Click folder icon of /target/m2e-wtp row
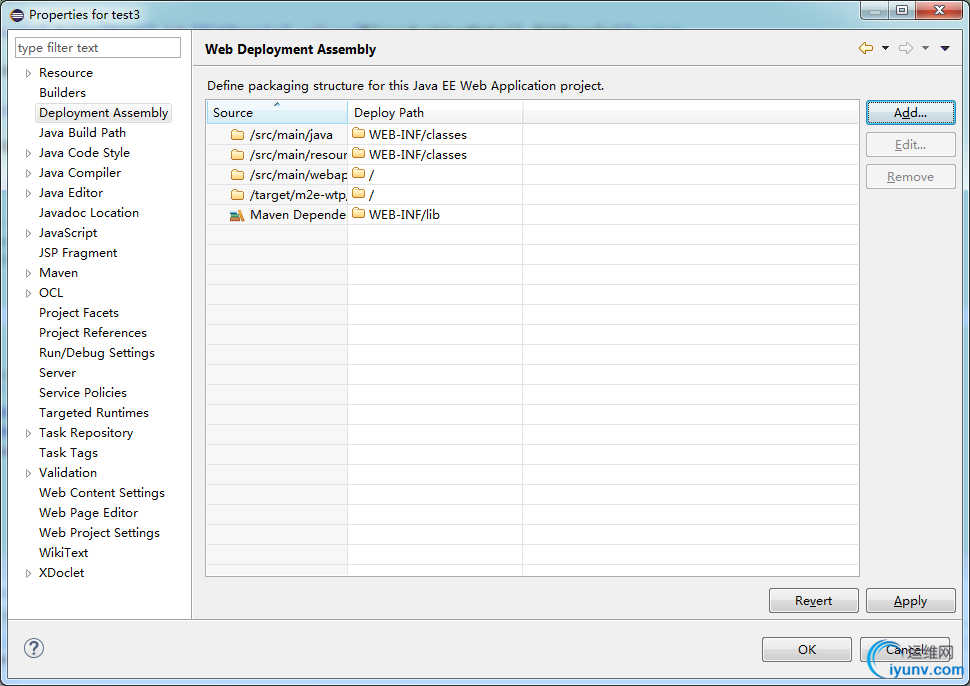 (x=237, y=194)
